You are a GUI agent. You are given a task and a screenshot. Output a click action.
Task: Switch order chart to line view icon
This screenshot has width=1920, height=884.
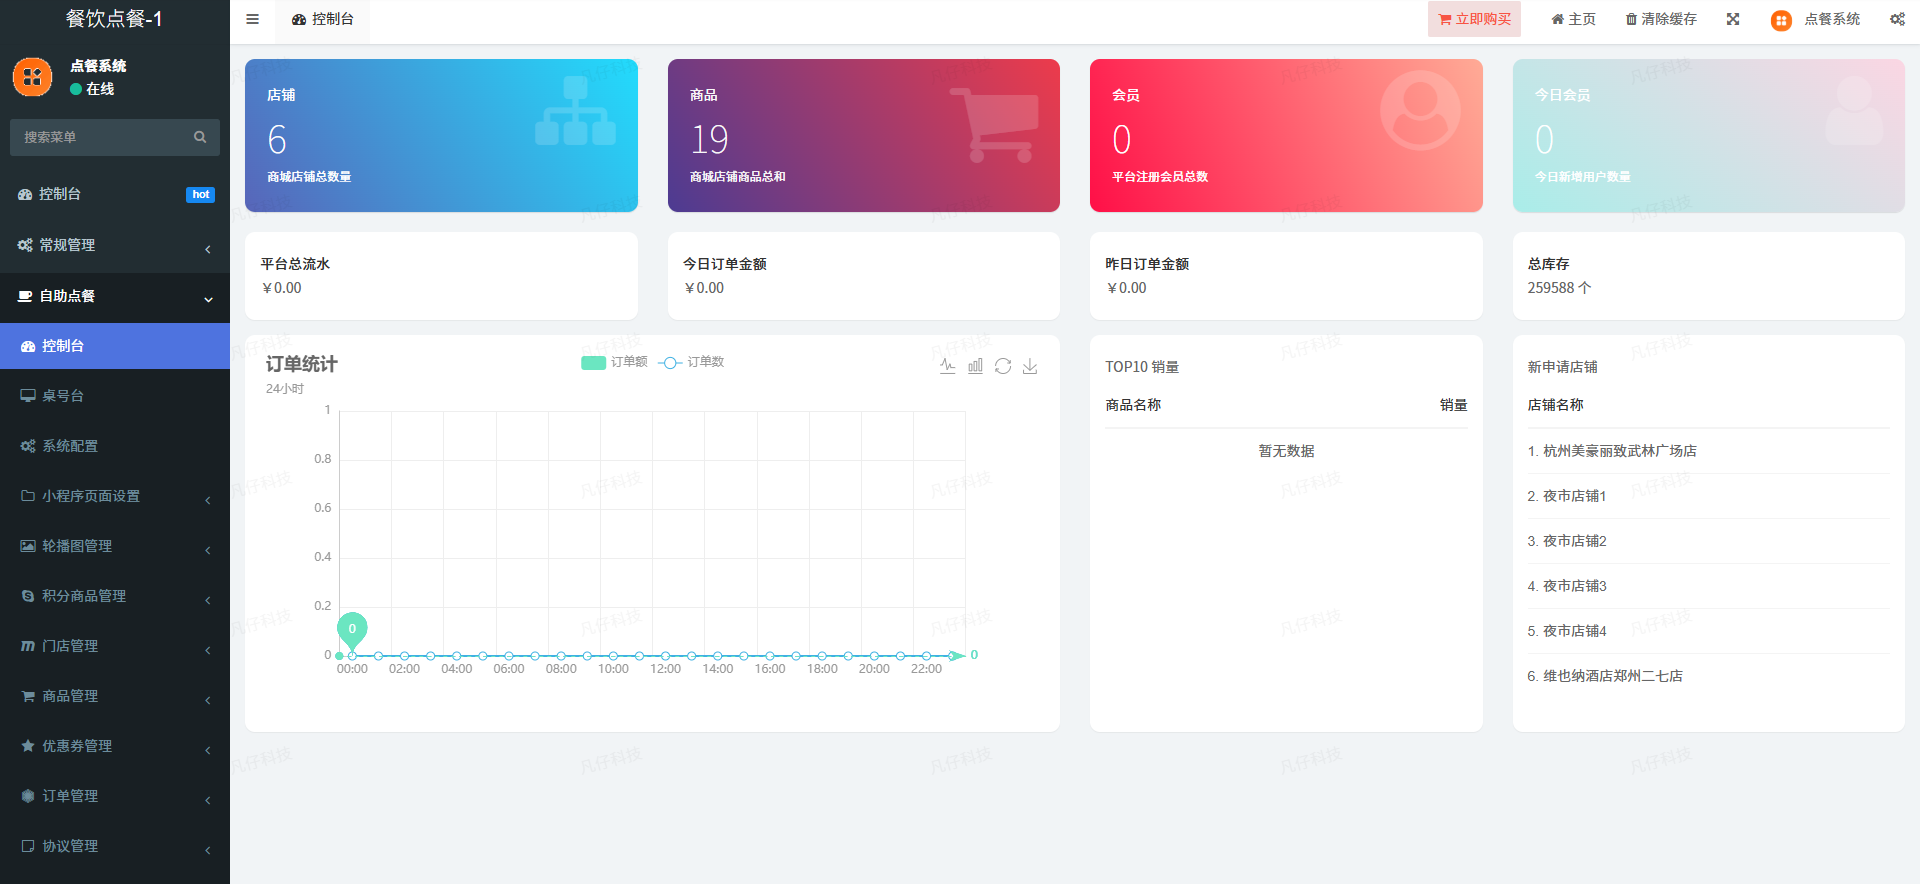947,366
